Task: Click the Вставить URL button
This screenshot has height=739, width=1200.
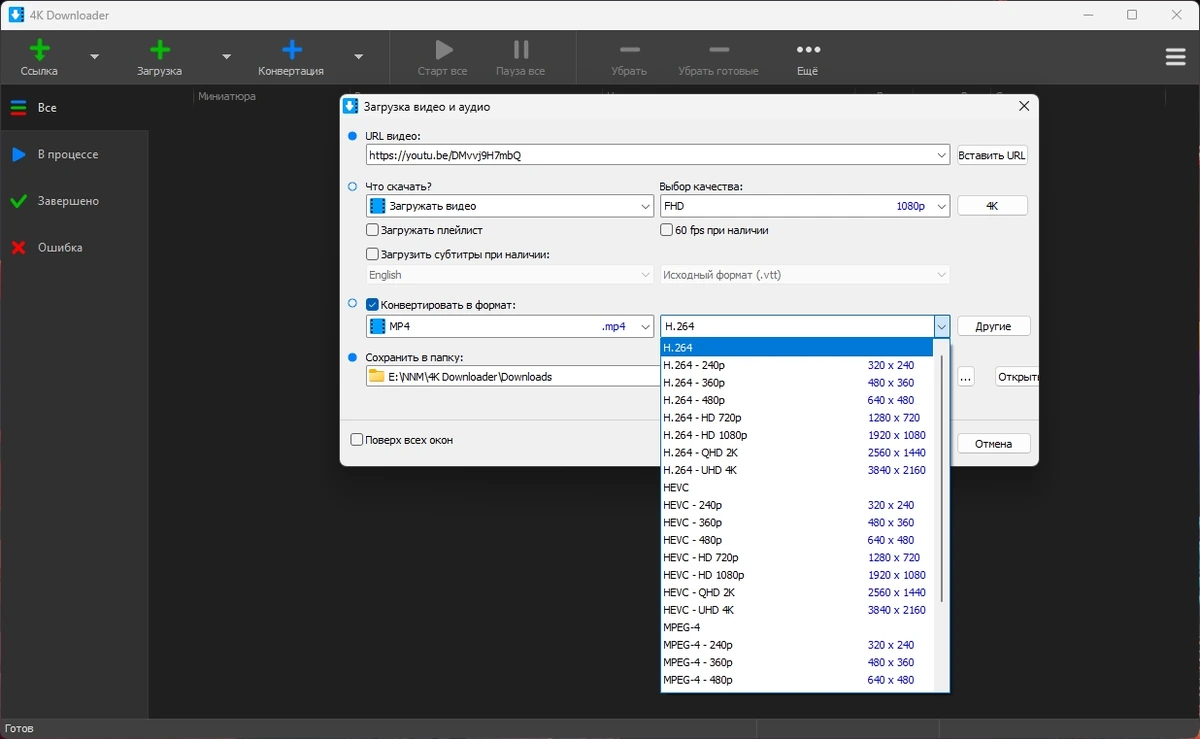Action: point(992,155)
